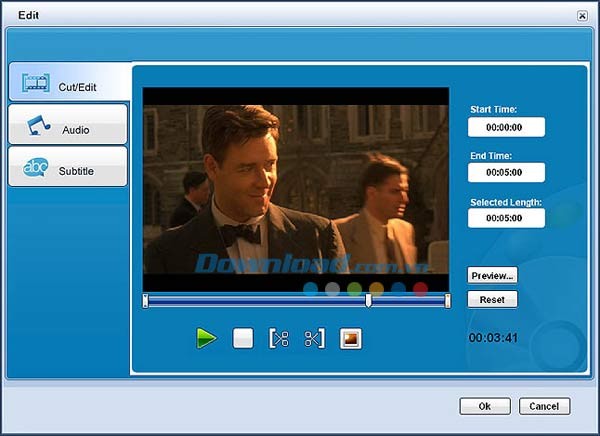600x436 pixels.
Task: Click the Preview... button
Action: coord(492,276)
